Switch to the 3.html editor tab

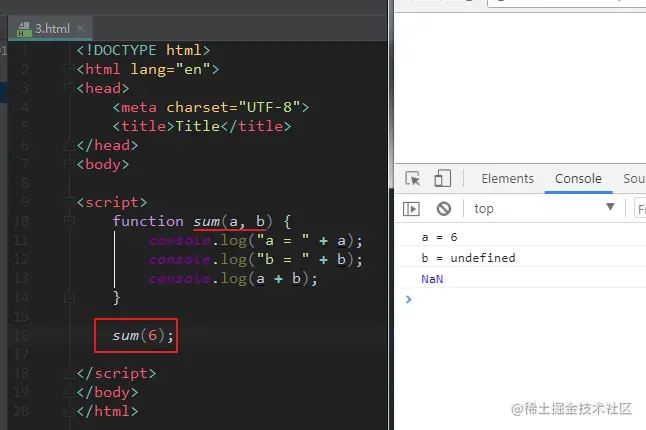click(50, 29)
